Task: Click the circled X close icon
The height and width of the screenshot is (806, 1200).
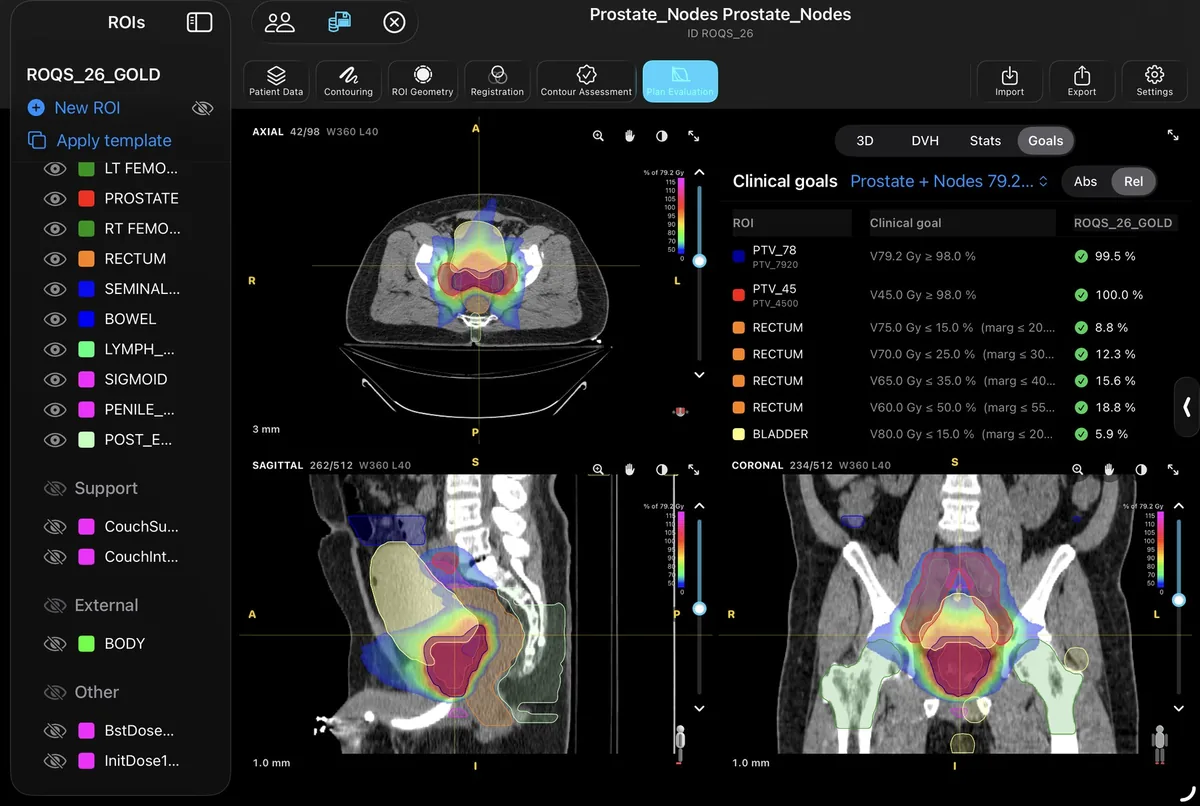Action: coord(394,22)
